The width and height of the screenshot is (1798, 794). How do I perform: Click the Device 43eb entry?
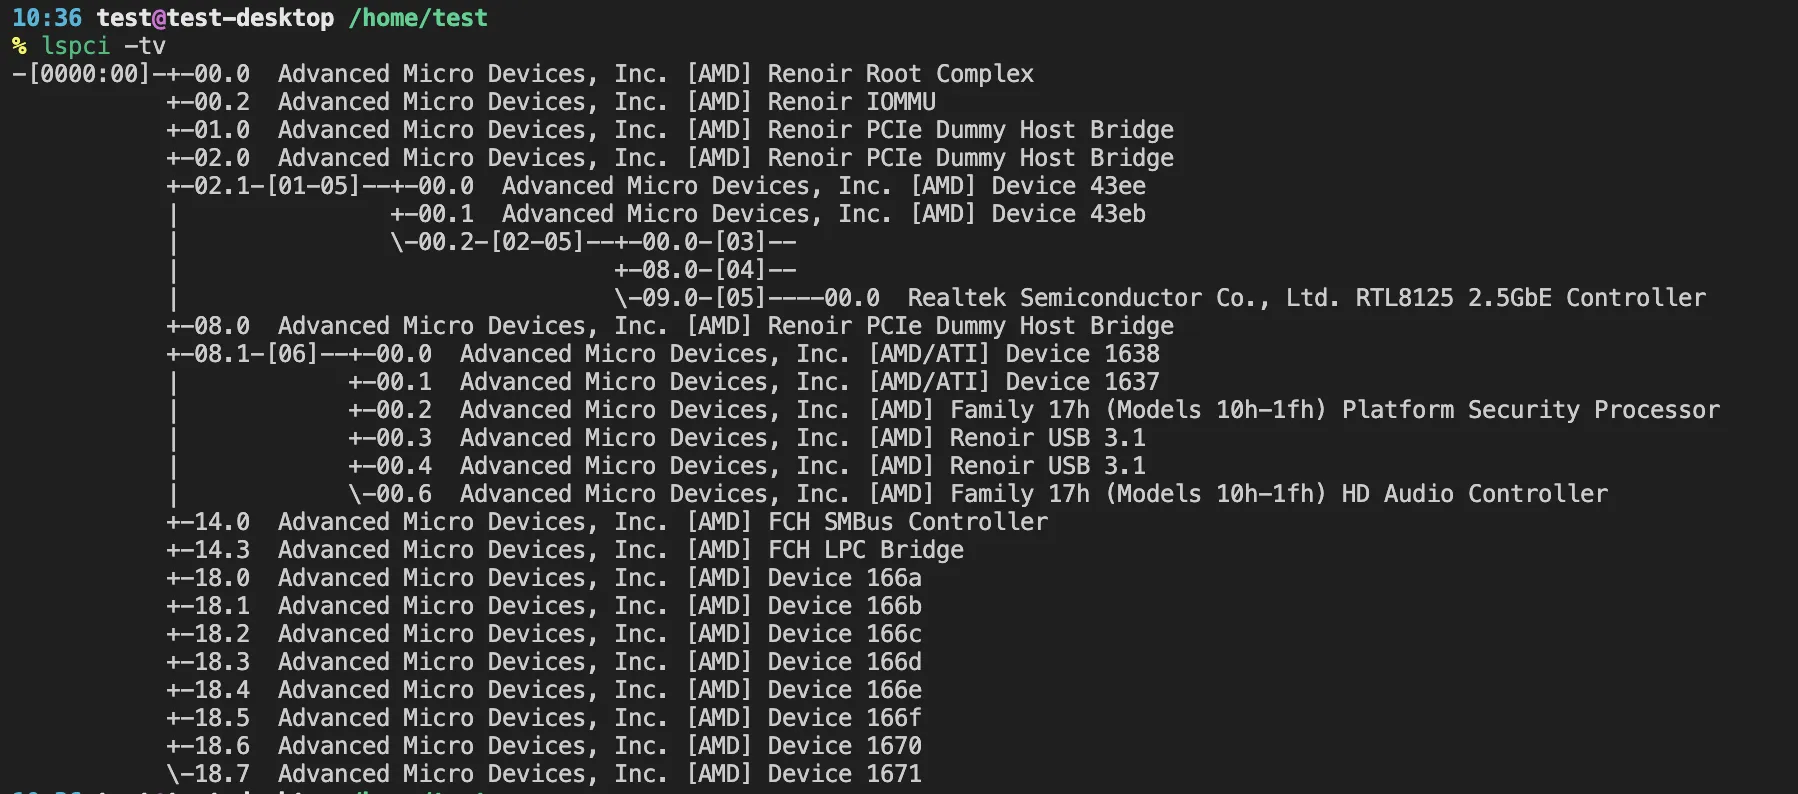tap(1068, 214)
